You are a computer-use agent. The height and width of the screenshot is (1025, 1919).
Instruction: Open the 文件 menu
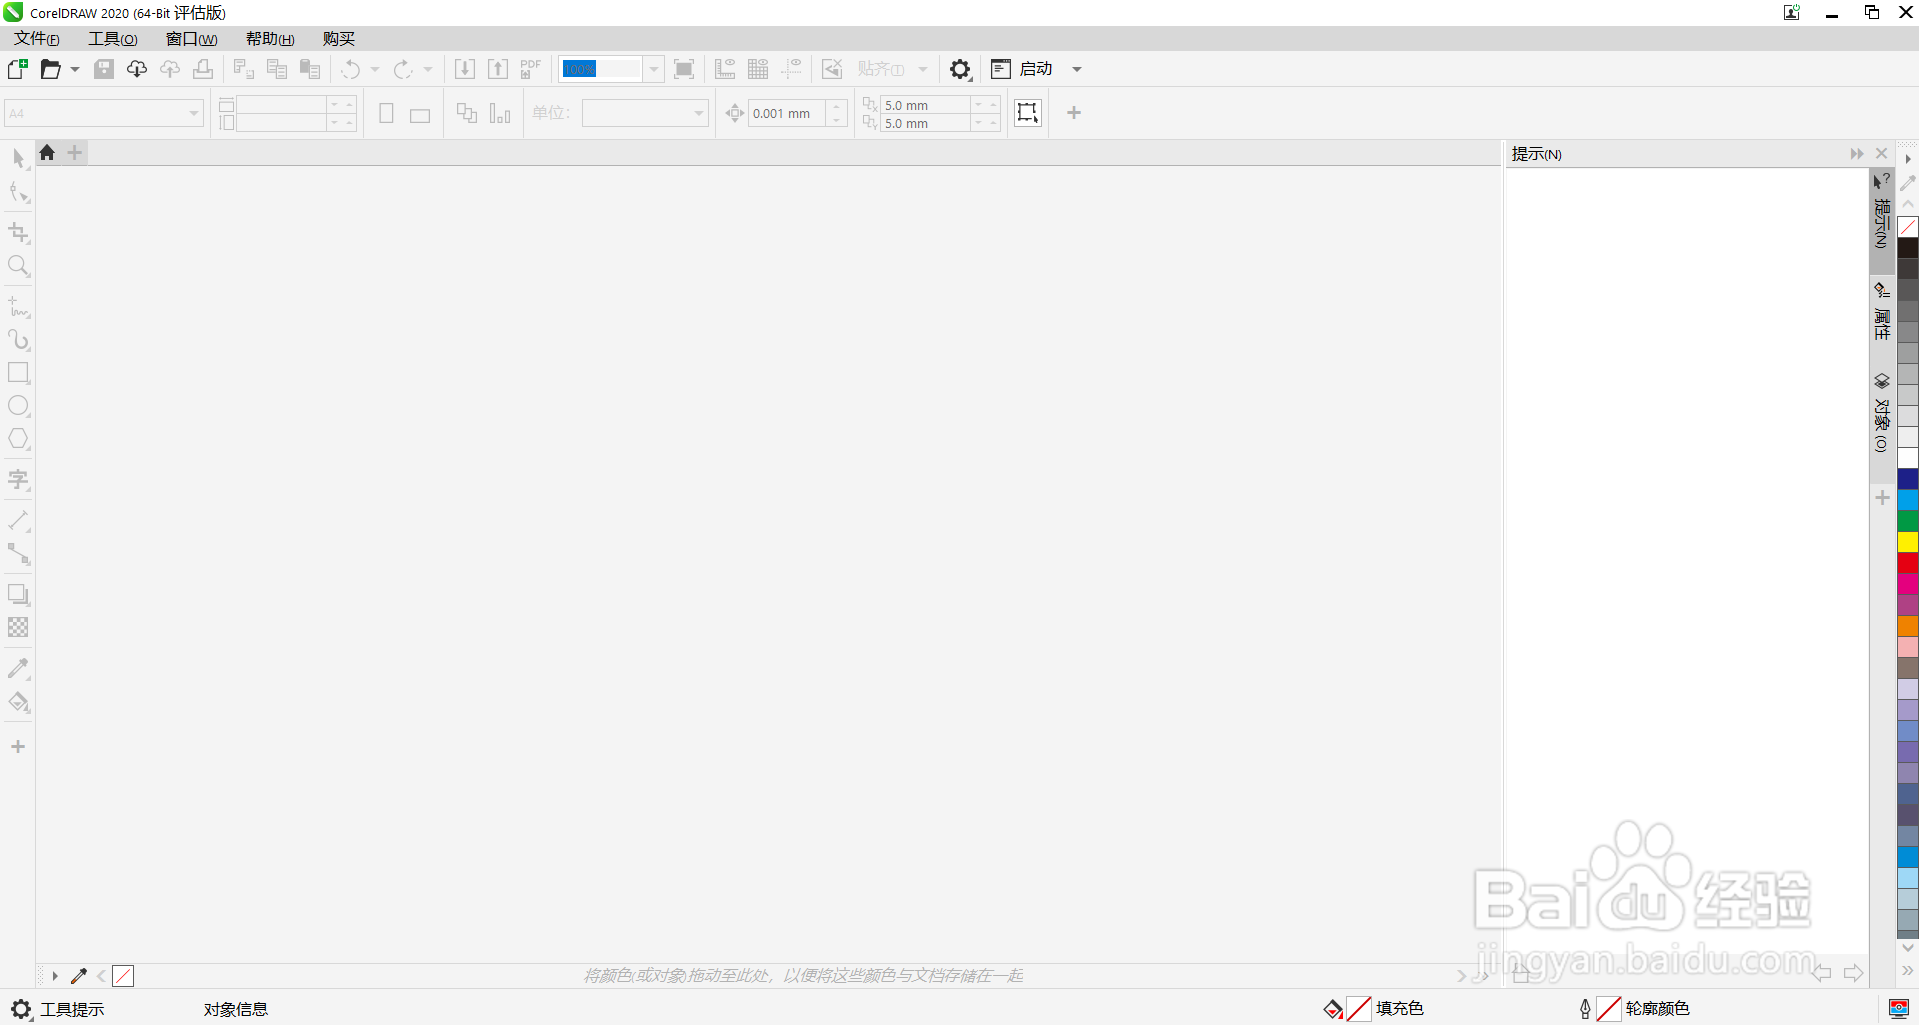[36, 39]
